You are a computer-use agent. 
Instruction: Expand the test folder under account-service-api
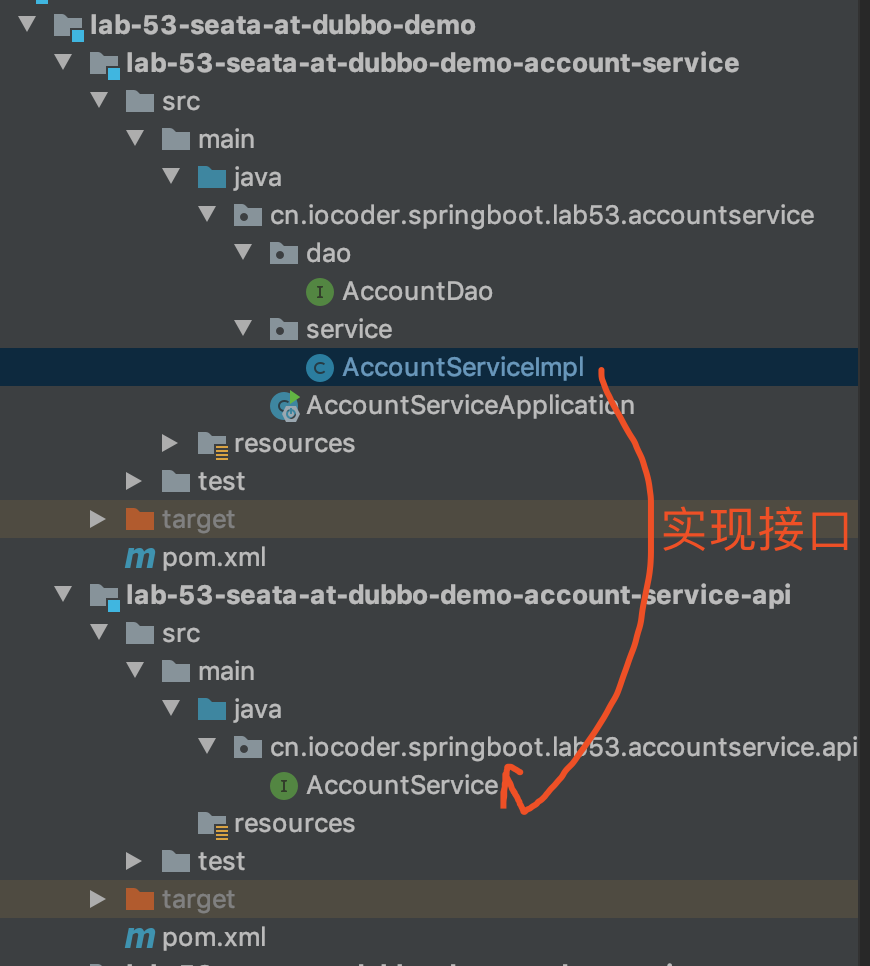pos(134,861)
